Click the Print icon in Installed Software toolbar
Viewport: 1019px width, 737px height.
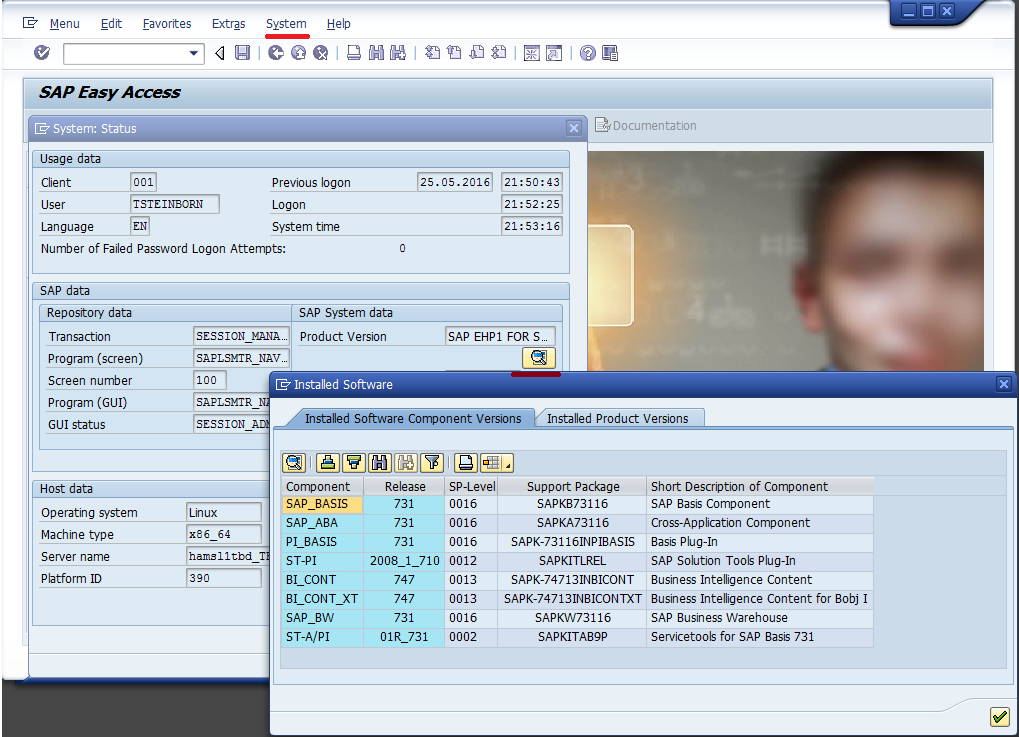coord(465,462)
